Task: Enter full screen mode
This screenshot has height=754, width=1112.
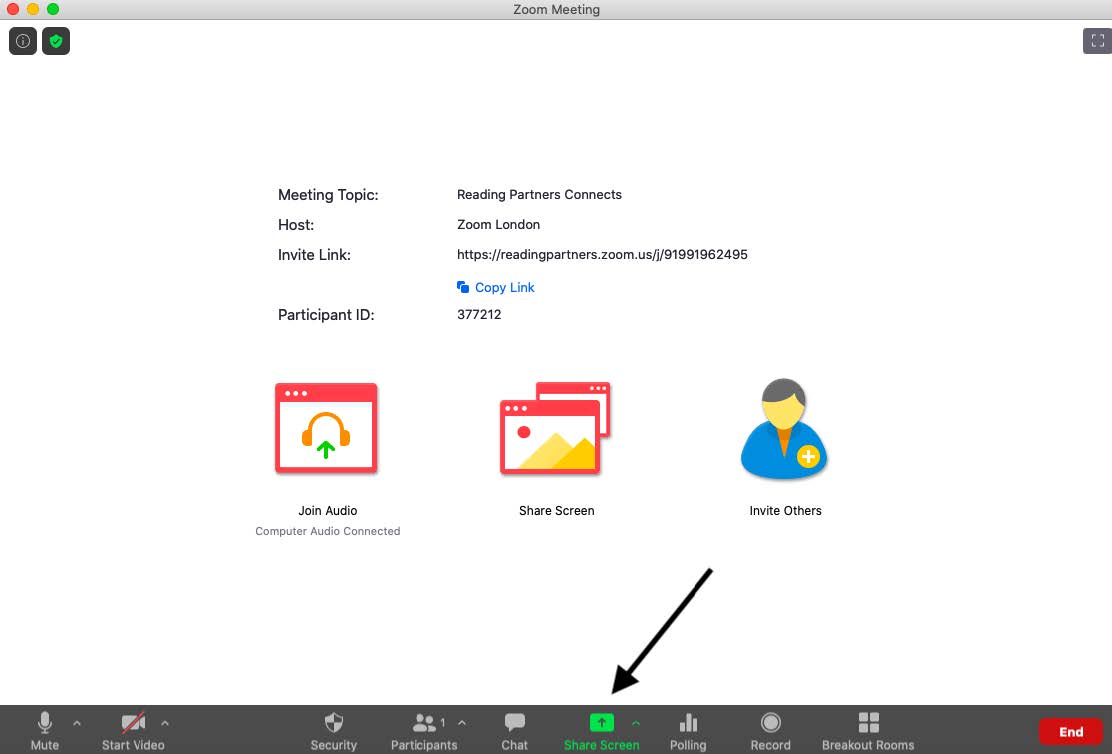Action: click(x=1097, y=41)
